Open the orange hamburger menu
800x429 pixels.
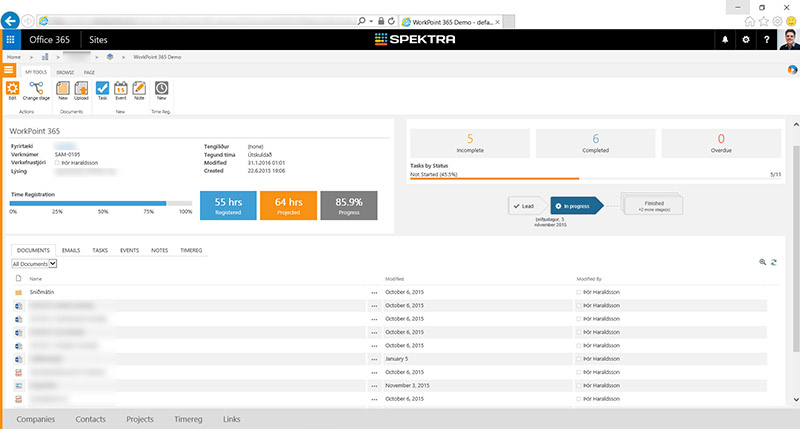(x=9, y=70)
